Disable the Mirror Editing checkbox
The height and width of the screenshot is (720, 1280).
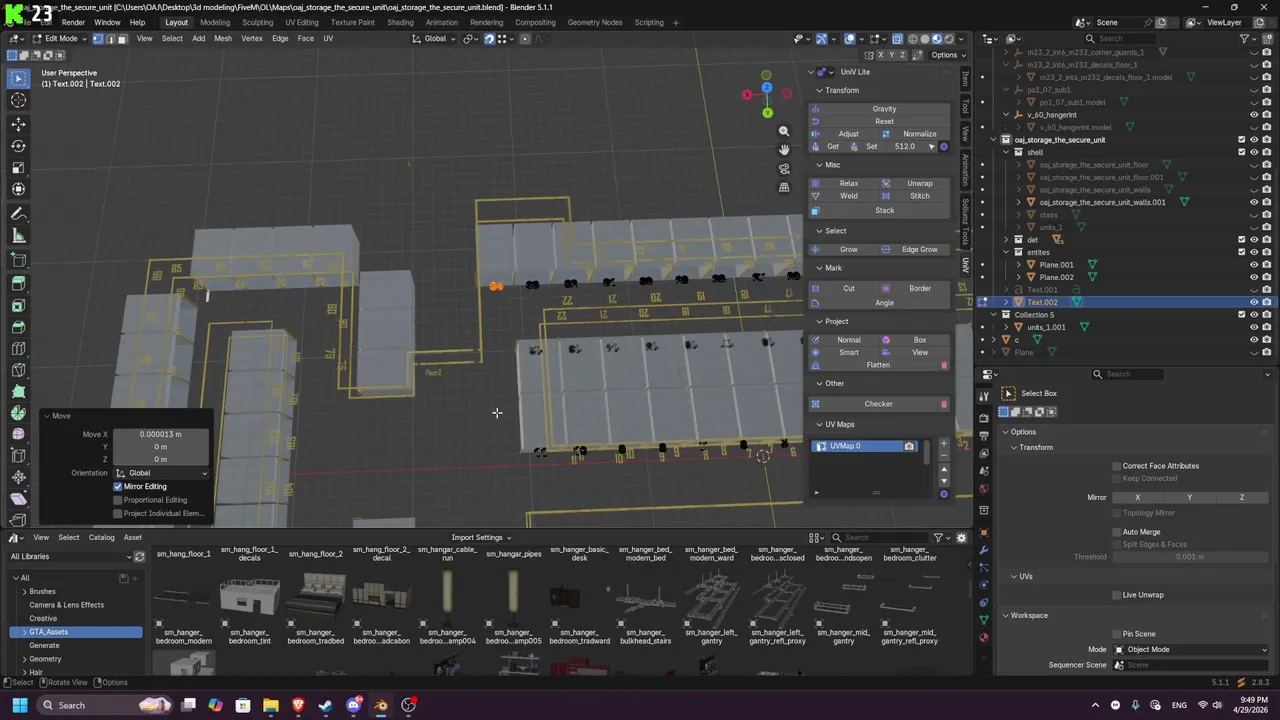118,486
